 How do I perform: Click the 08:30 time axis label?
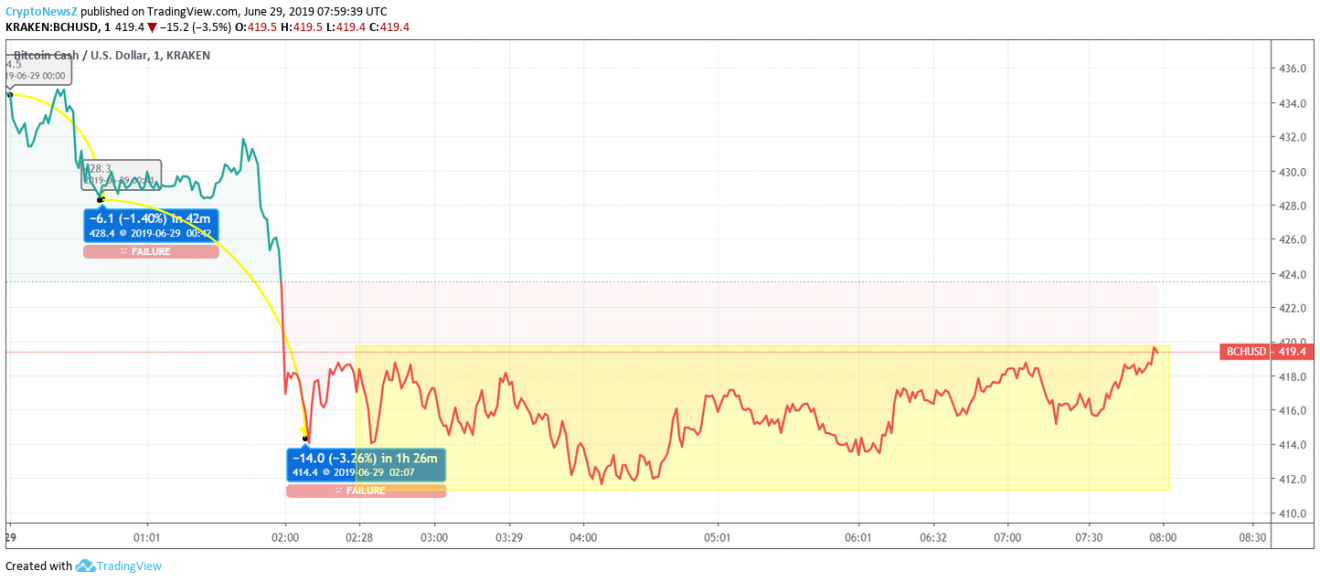[x=1252, y=537]
